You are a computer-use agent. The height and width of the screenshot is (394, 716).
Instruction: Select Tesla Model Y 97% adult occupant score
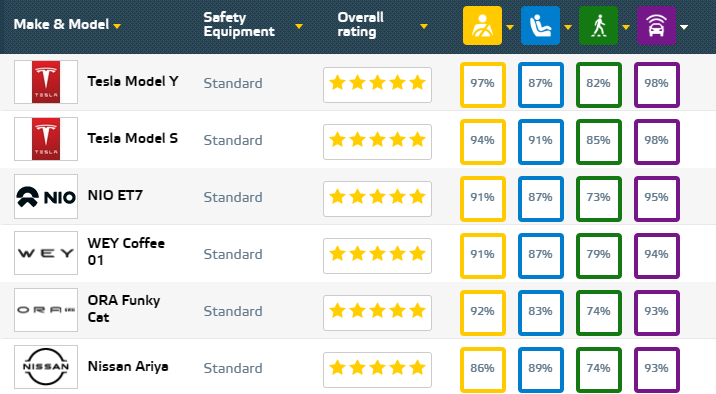483,85
